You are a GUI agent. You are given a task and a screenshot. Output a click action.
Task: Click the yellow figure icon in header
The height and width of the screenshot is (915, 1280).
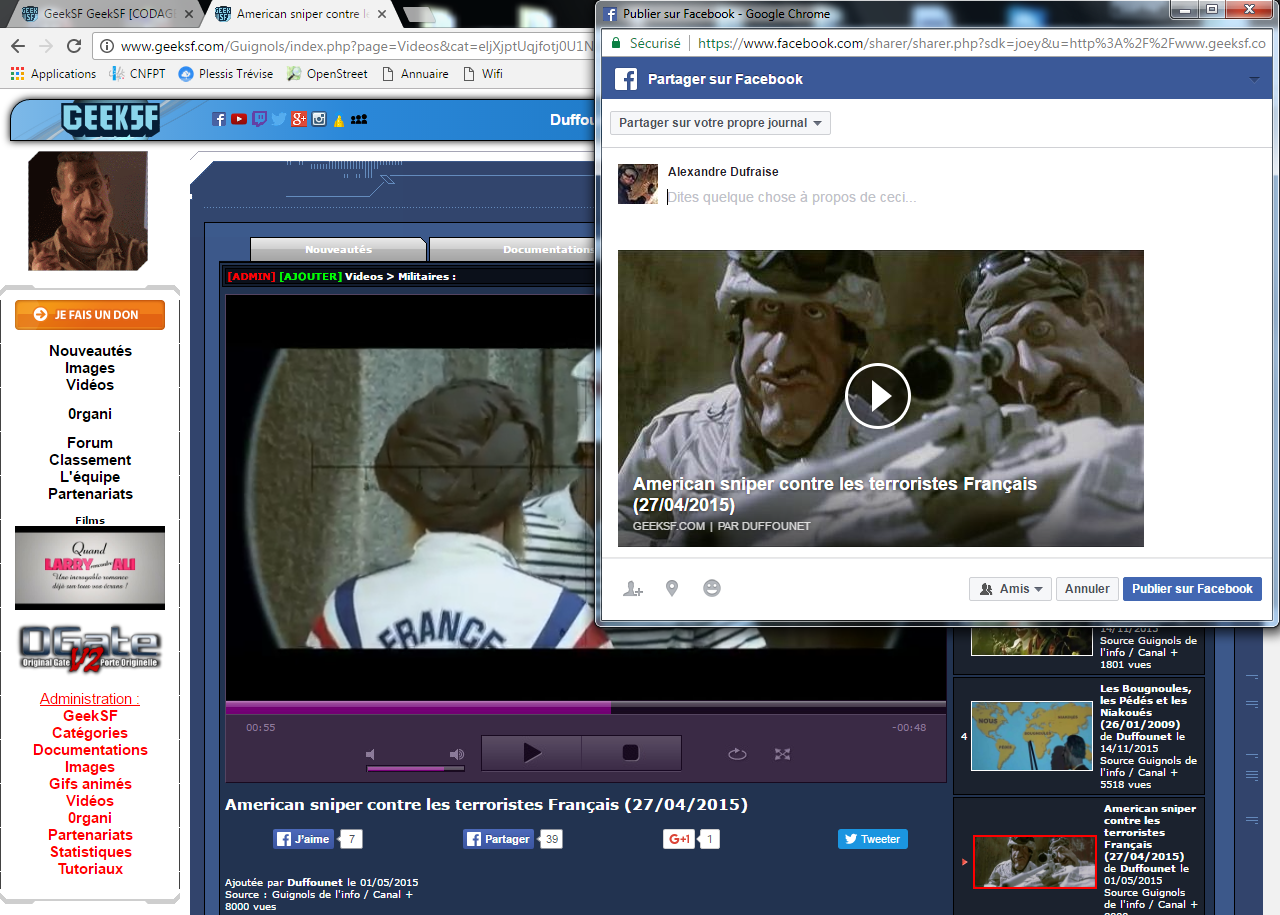[338, 120]
